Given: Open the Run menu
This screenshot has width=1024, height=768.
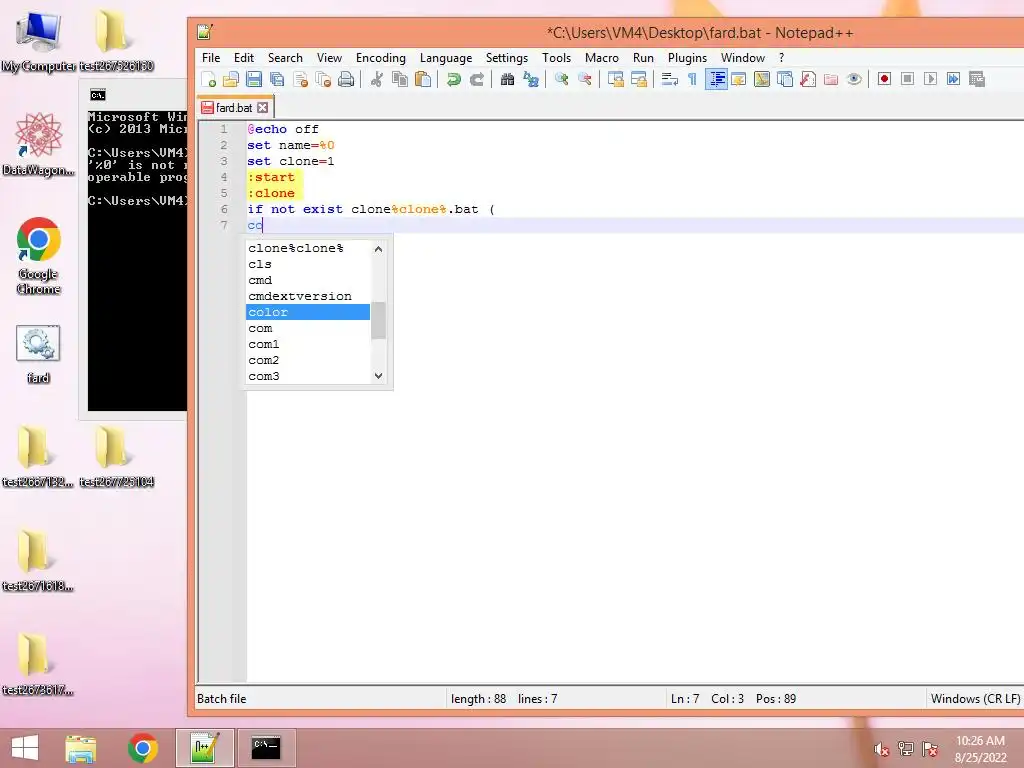Looking at the screenshot, I should coord(643,57).
